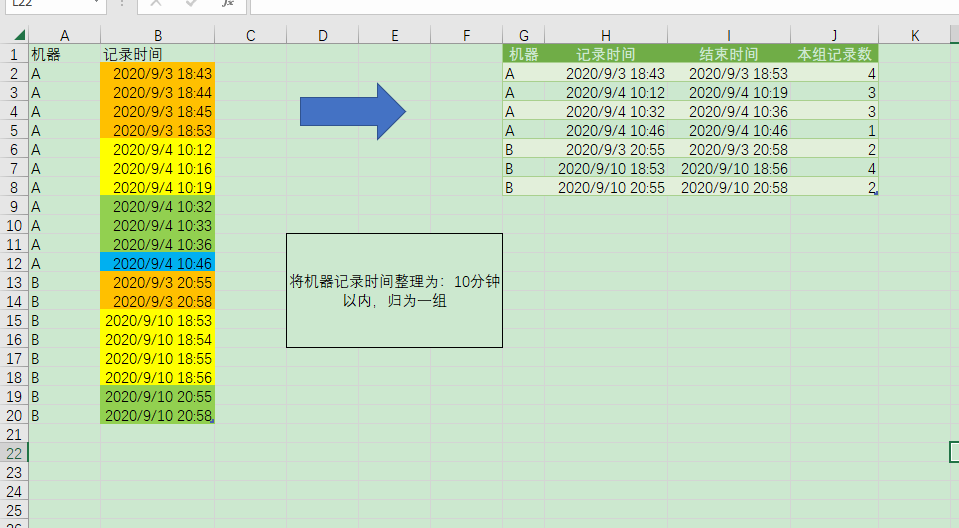Click blue cell B12 2020/9/4 10:46

point(158,263)
